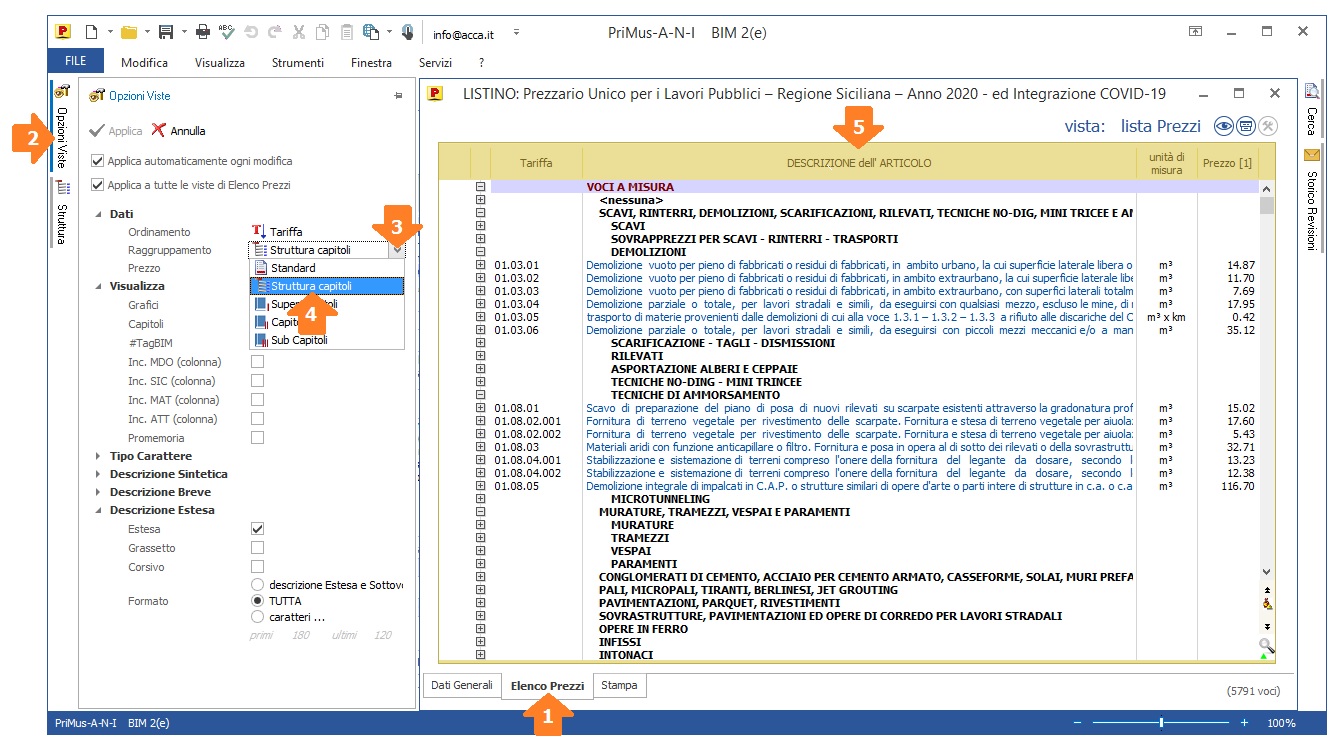Enable Inc. SIC (colonna) checkbox
1344x752 pixels.
tap(258, 381)
